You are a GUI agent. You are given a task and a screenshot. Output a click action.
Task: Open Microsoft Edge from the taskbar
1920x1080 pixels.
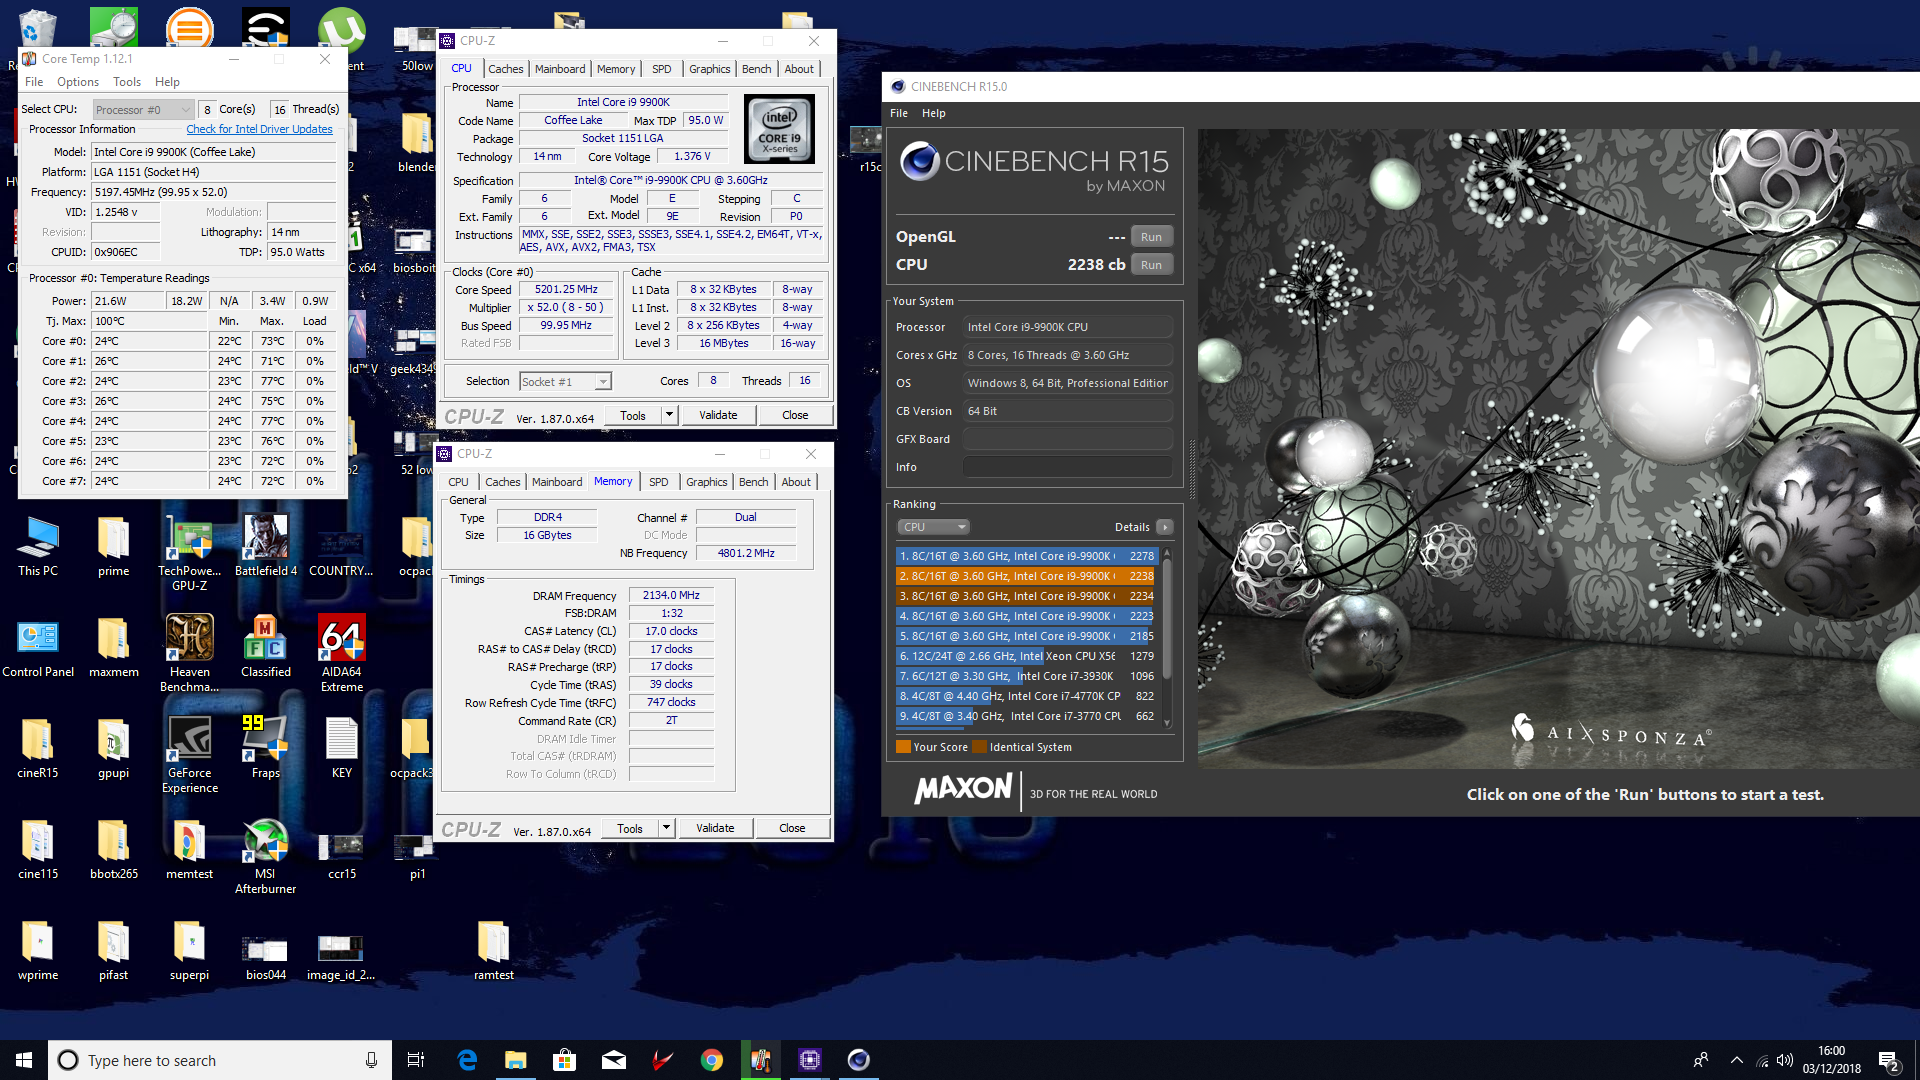tap(467, 1060)
